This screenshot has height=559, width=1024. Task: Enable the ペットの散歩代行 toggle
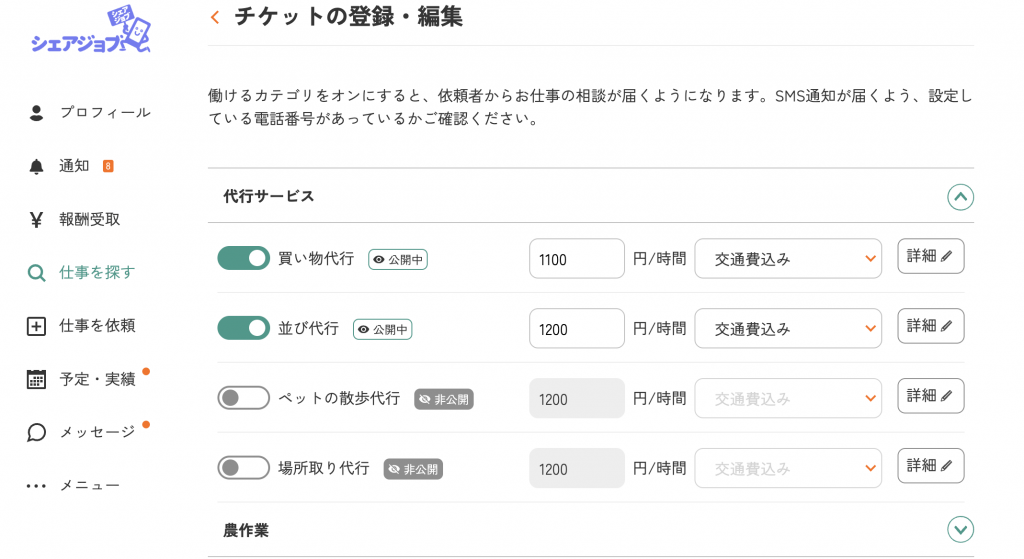click(244, 398)
